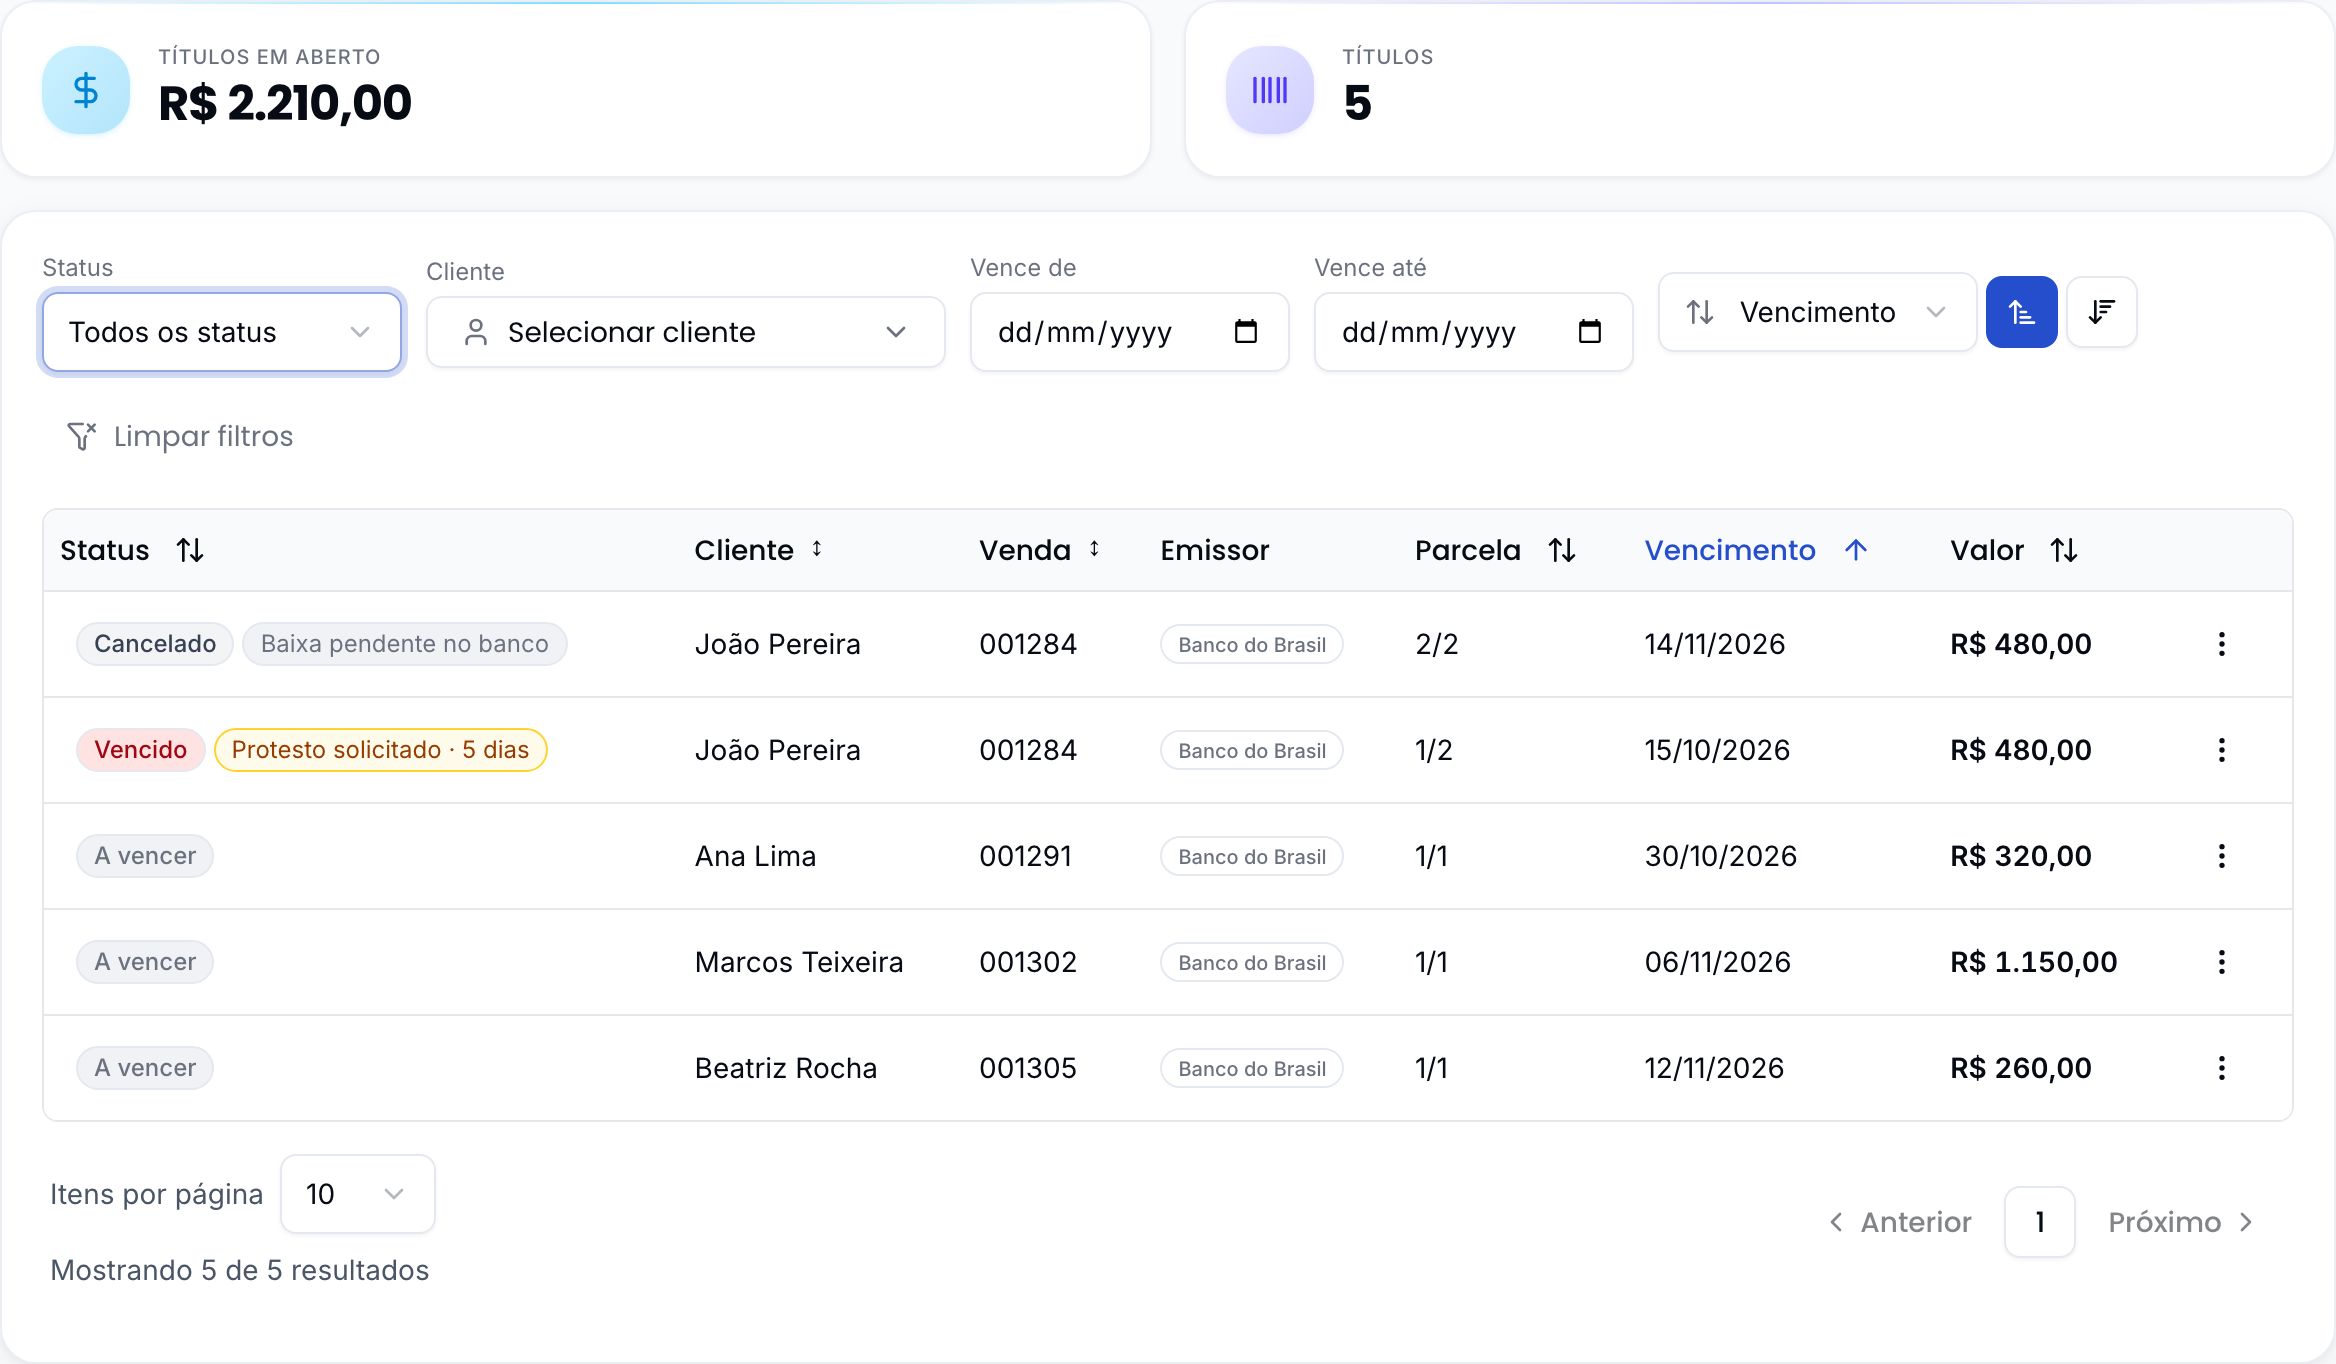
Task: Click the Cancelado status badge
Action: tap(155, 644)
